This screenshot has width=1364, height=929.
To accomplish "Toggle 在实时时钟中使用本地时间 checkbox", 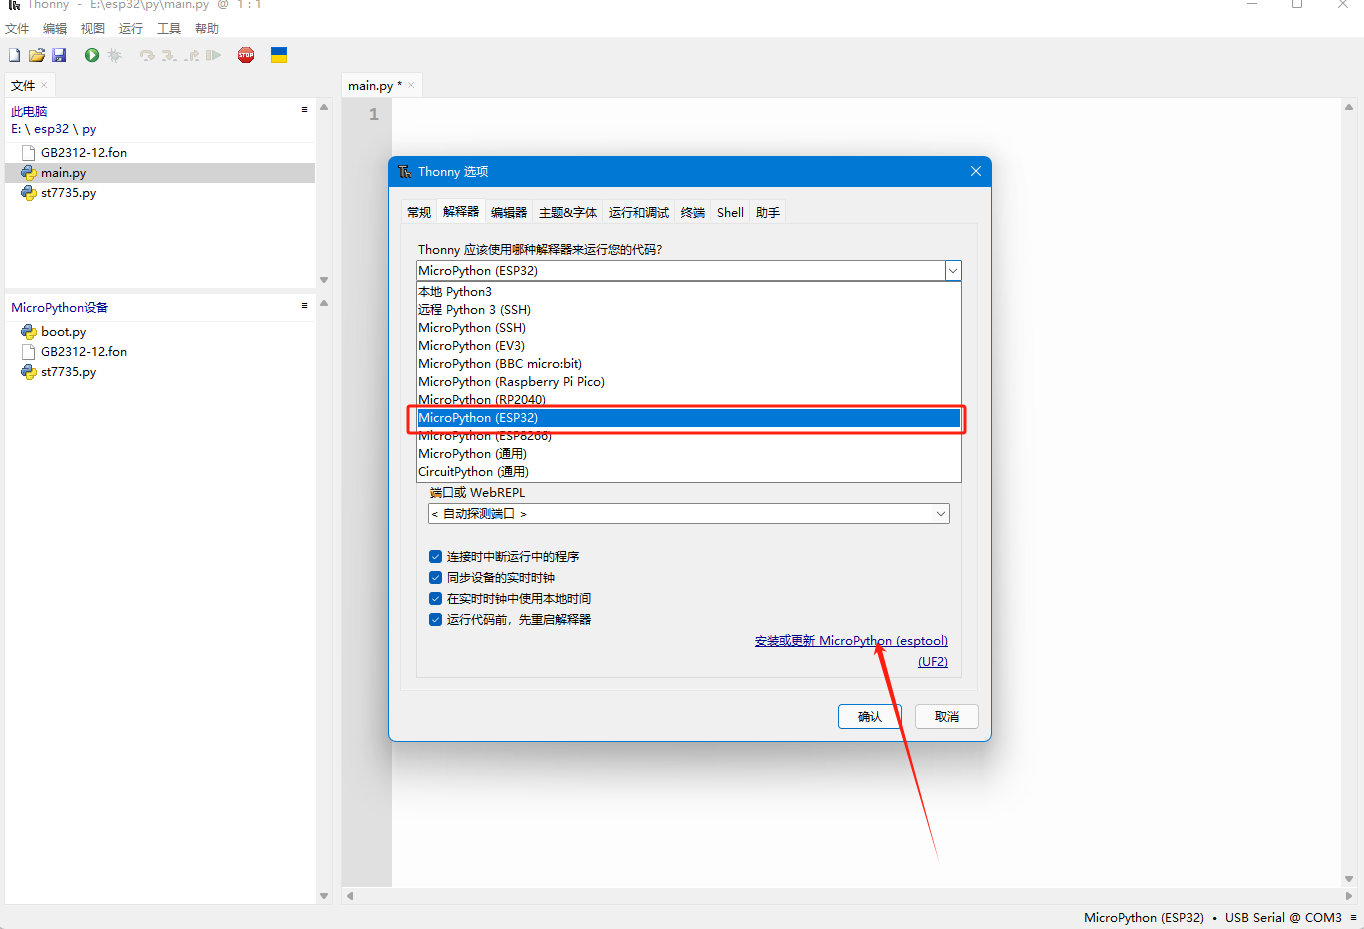I will coord(435,598).
